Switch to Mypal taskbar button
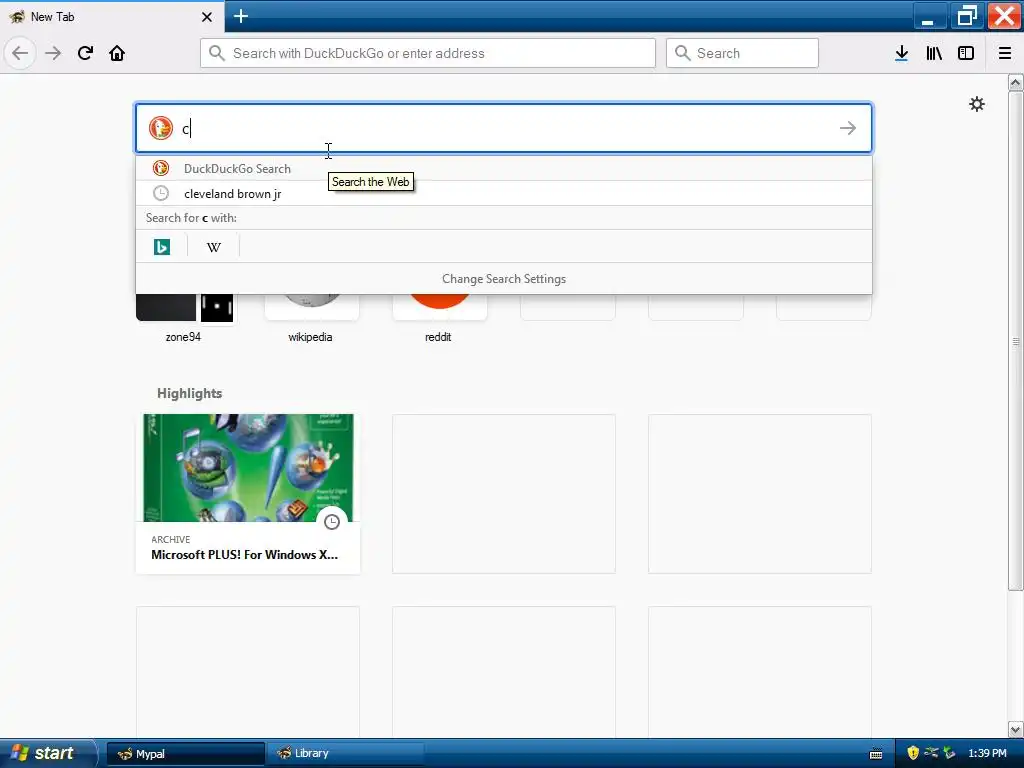Image resolution: width=1024 pixels, height=768 pixels. coord(185,754)
